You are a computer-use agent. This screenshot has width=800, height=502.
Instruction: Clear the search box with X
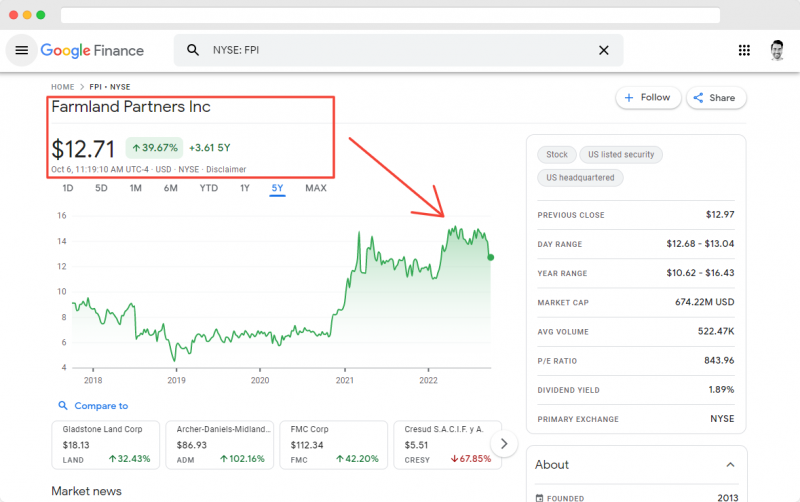pos(604,50)
